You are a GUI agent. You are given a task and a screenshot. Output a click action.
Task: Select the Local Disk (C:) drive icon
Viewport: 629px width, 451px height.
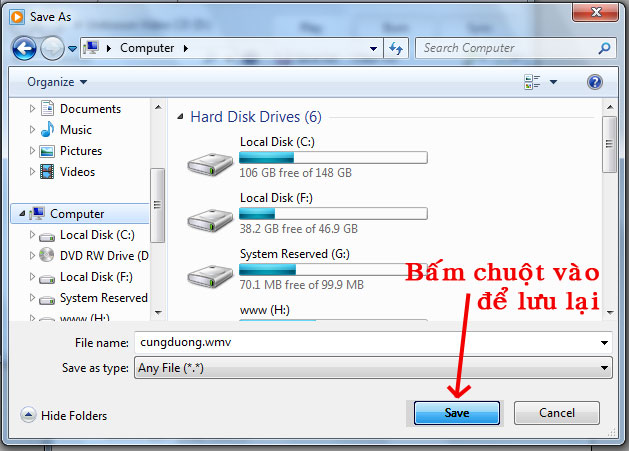(x=211, y=159)
